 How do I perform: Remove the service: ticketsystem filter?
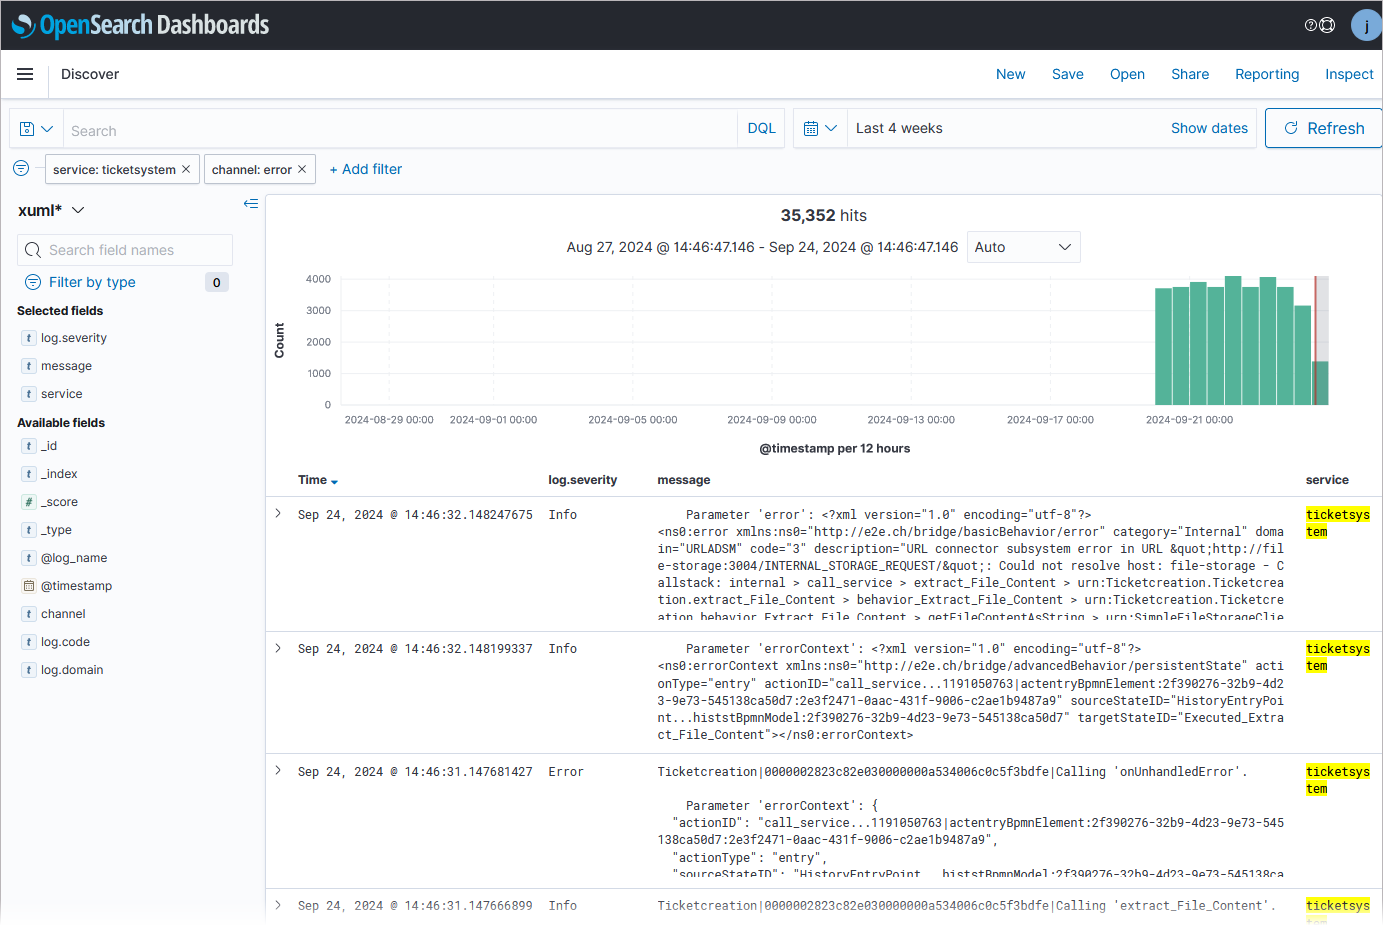(186, 169)
